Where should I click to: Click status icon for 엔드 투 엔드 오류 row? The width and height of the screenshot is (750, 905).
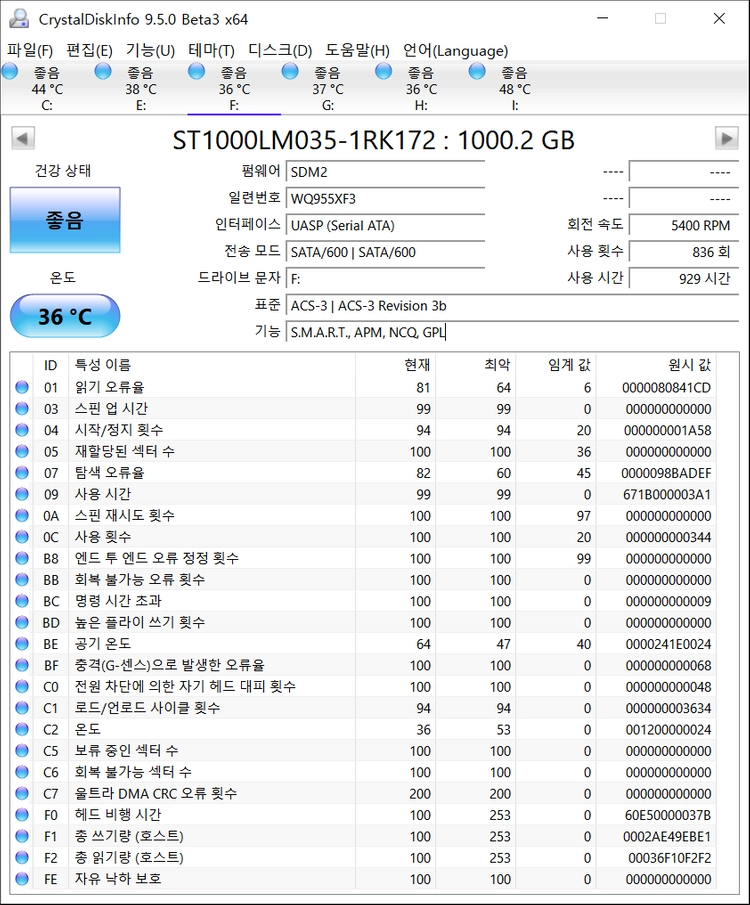tap(22, 558)
